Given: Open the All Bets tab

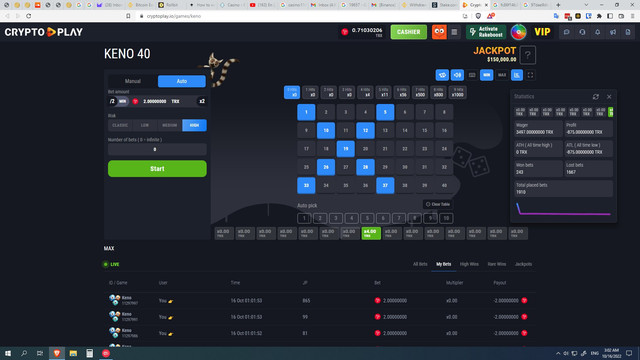Looking at the screenshot, I should click(420, 264).
